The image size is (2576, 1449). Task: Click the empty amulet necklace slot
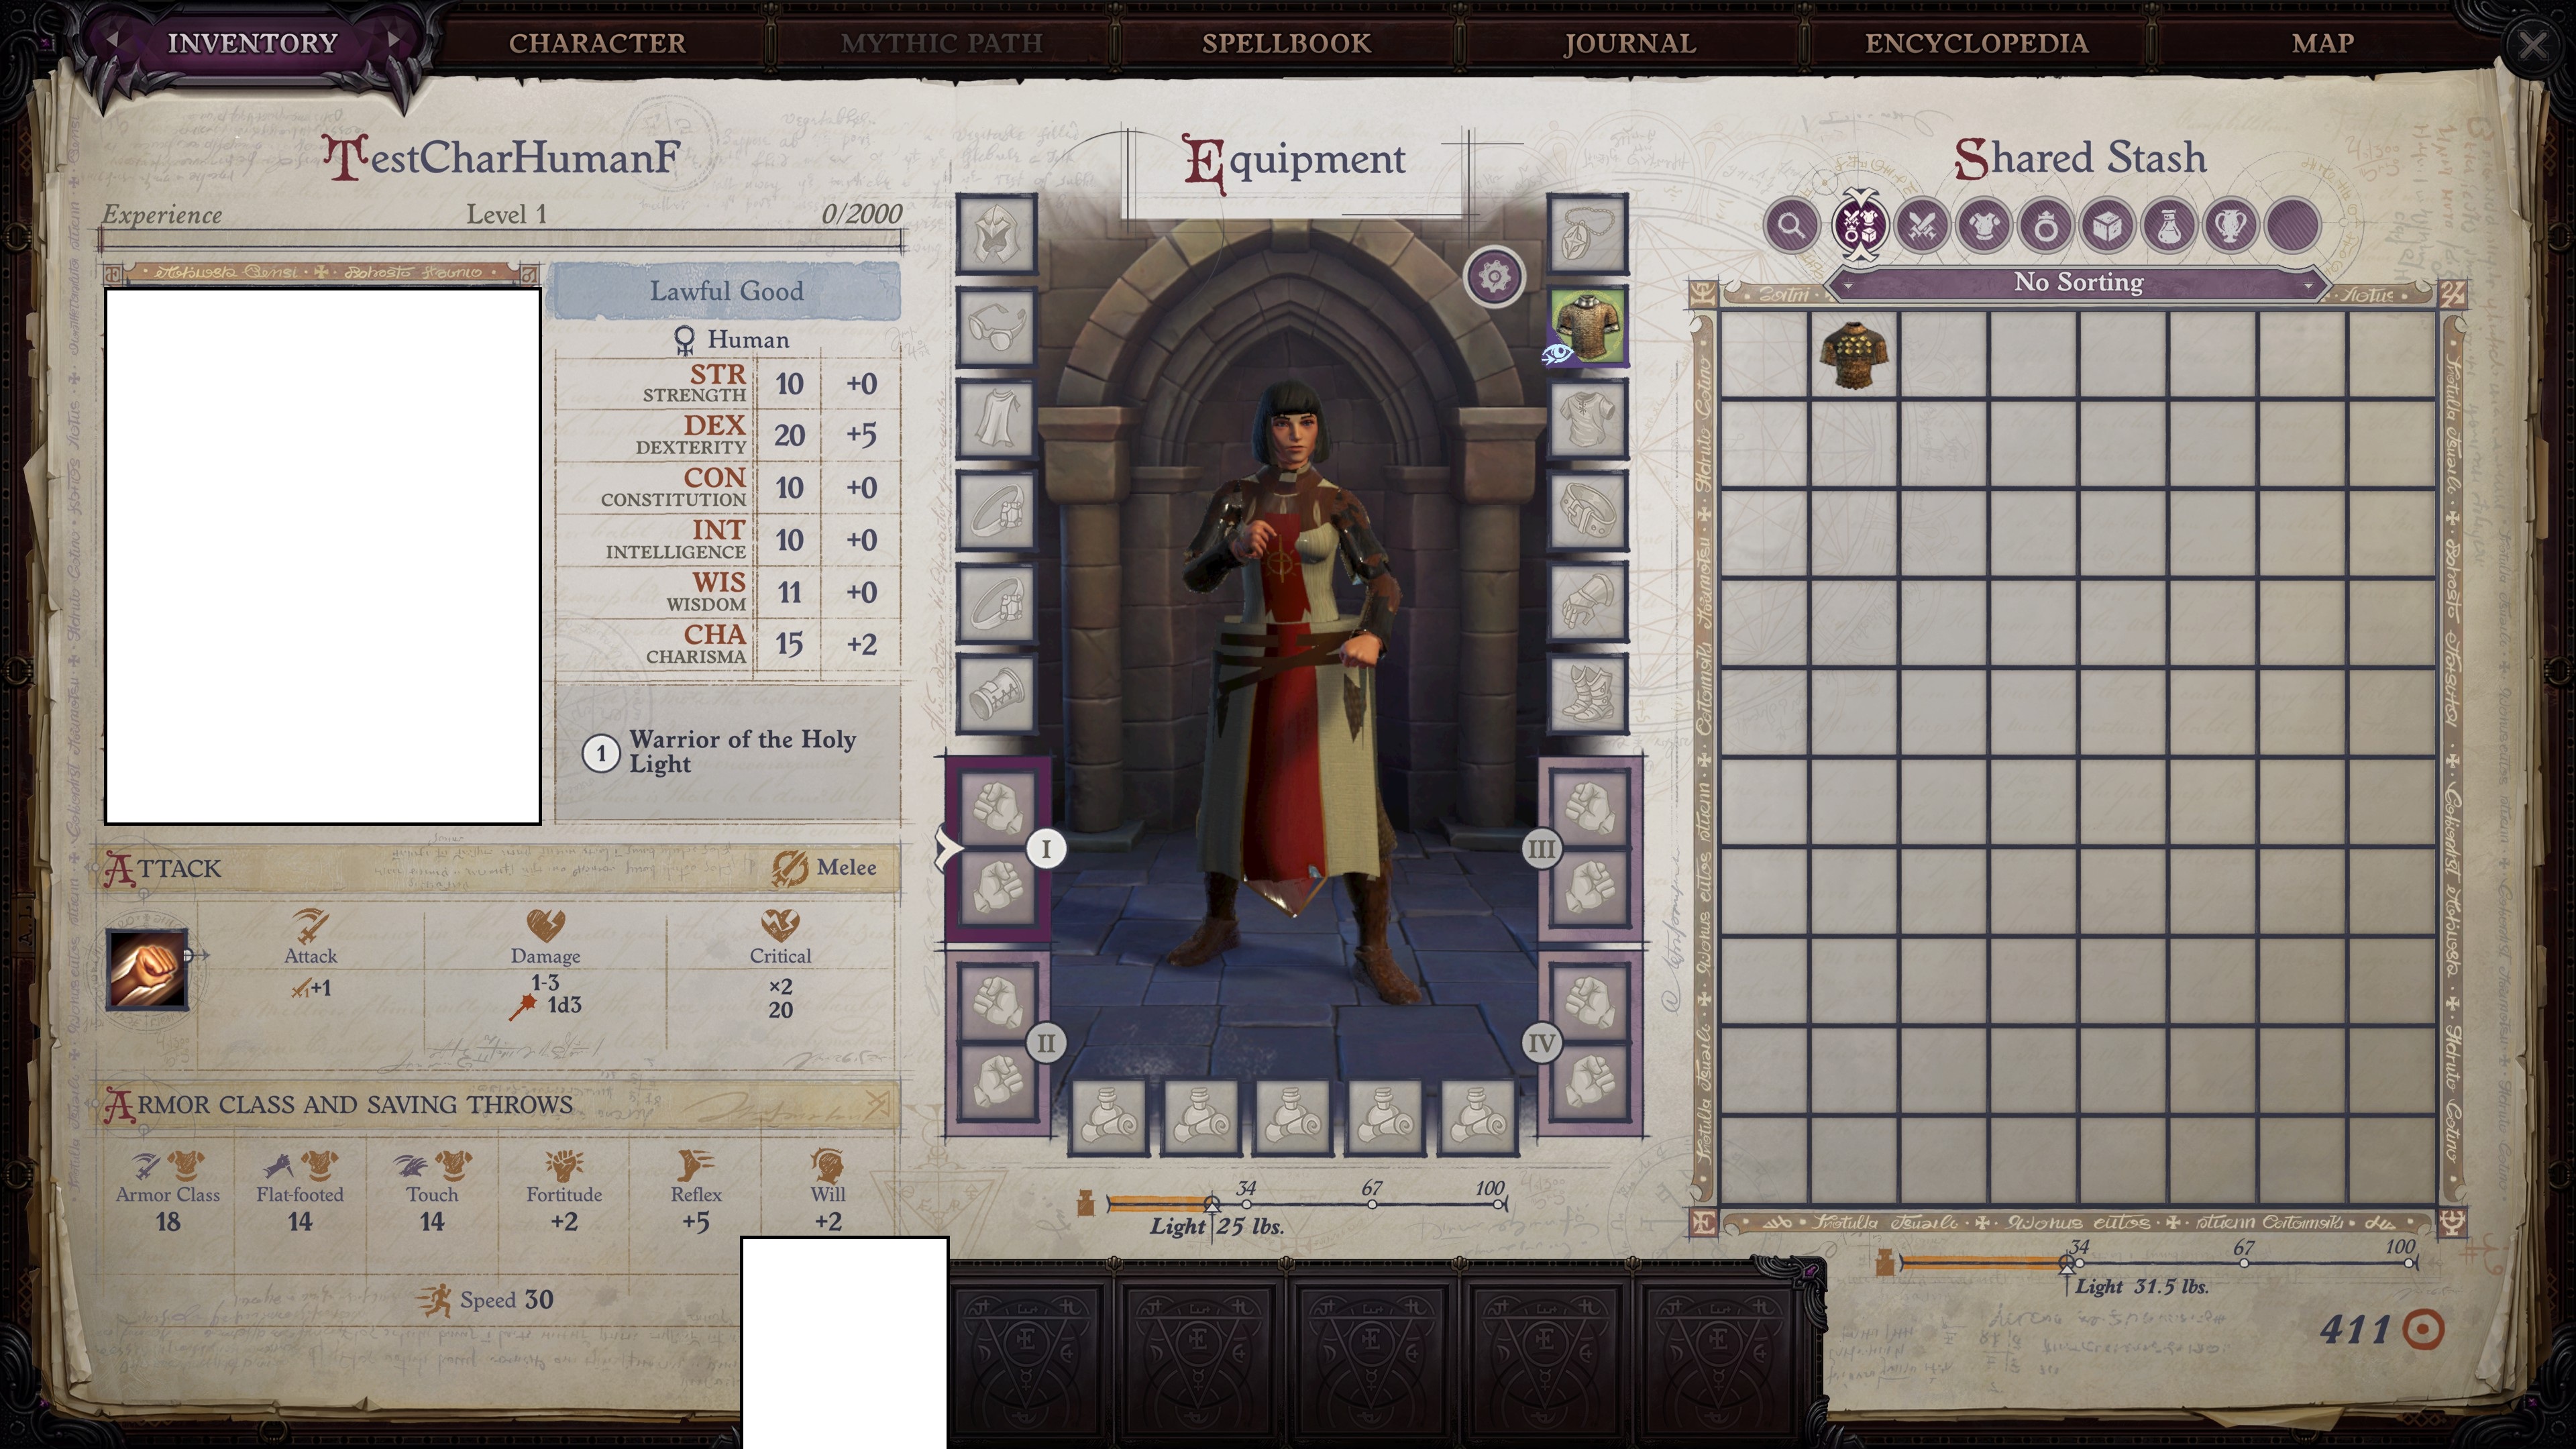click(1588, 234)
